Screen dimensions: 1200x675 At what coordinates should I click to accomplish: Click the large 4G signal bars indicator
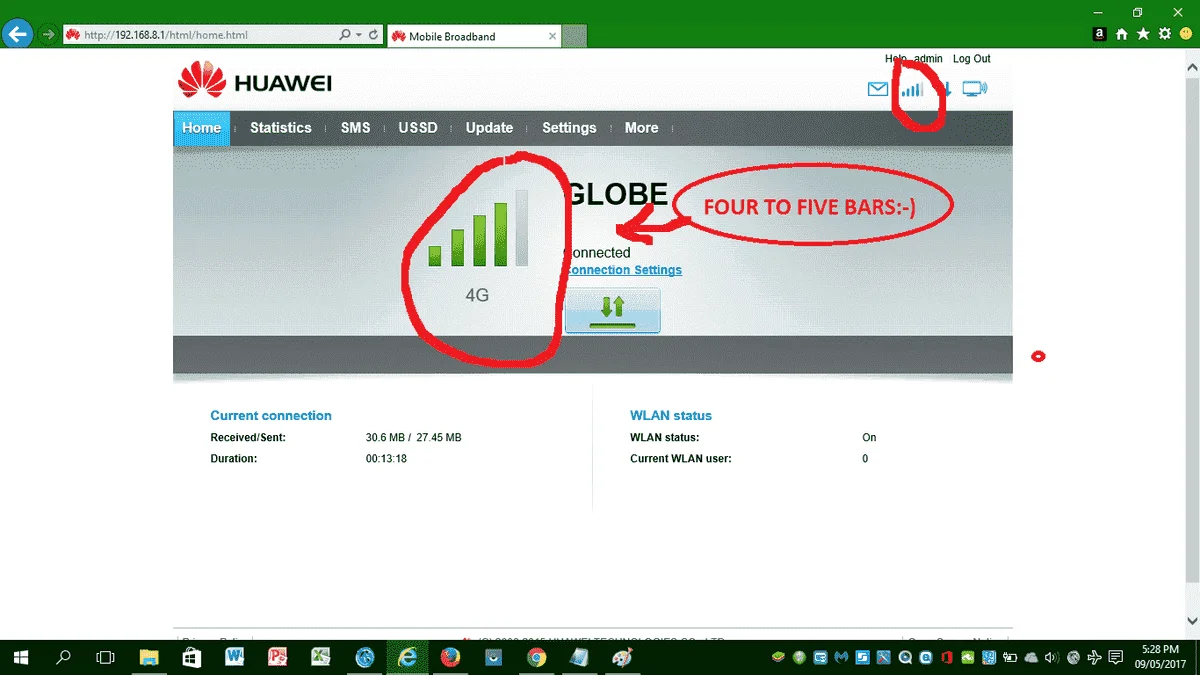tap(478, 229)
